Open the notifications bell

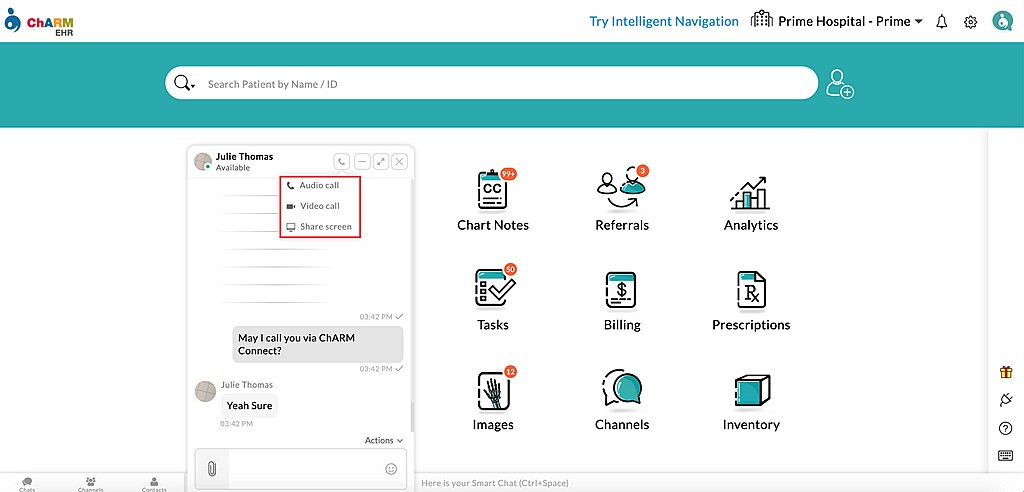(941, 22)
